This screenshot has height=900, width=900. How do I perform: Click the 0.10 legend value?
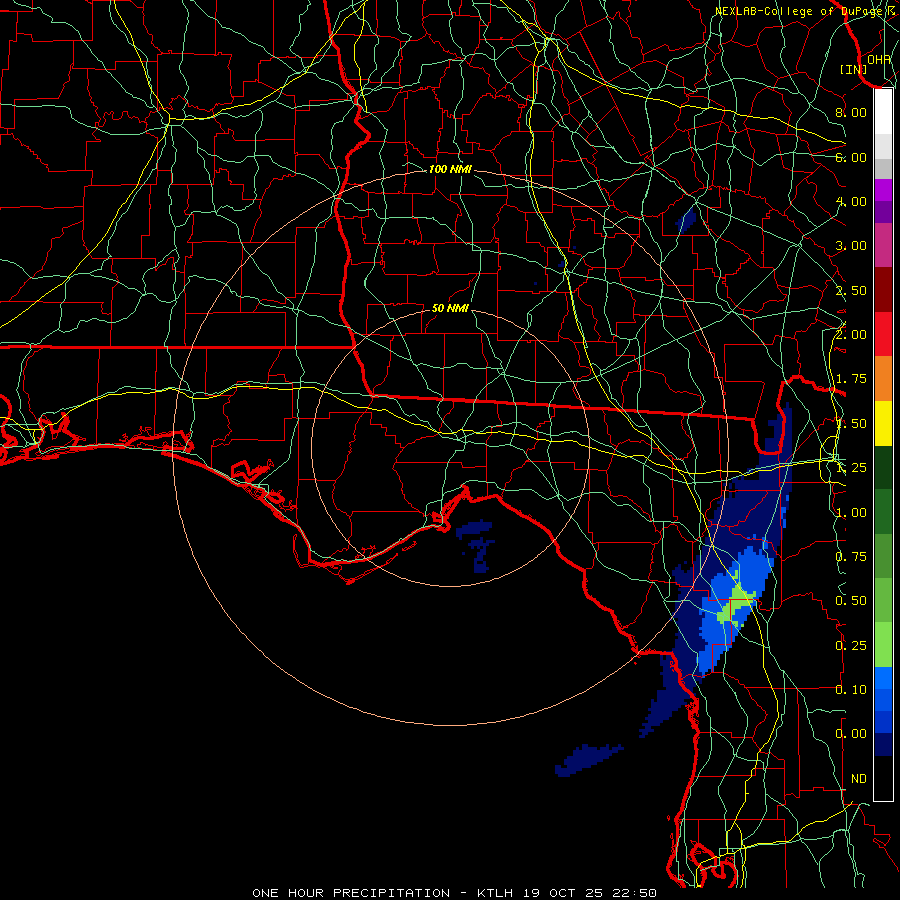coord(851,690)
